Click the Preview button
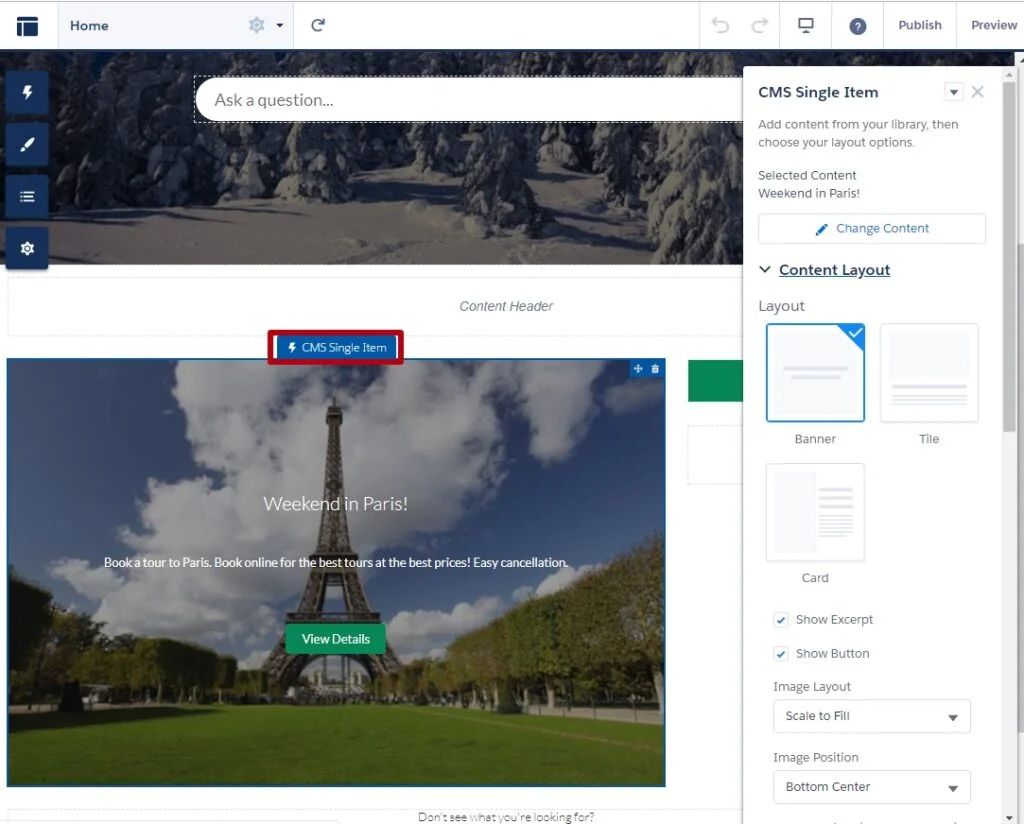This screenshot has height=824, width=1024. [x=993, y=25]
